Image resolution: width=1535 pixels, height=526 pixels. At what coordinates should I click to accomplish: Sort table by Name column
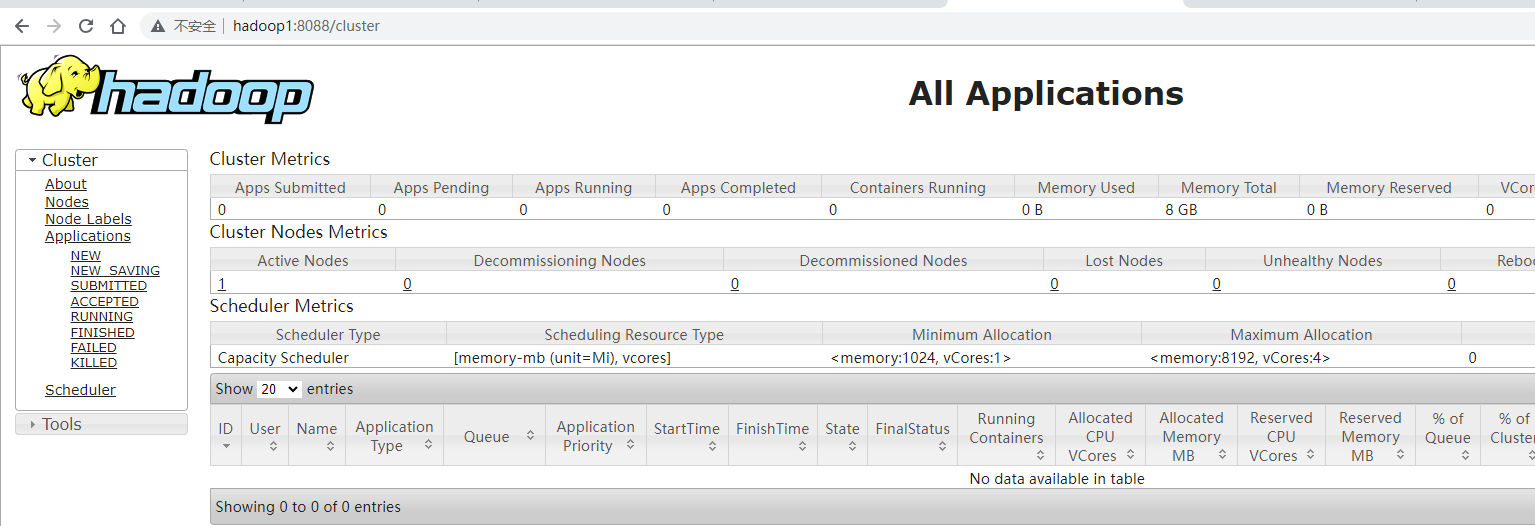coord(317,436)
